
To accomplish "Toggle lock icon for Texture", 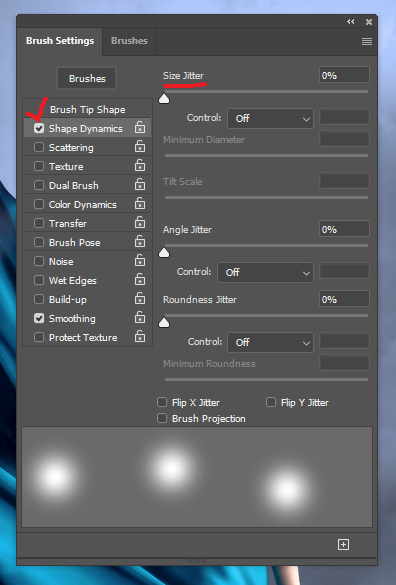I will click(140, 166).
